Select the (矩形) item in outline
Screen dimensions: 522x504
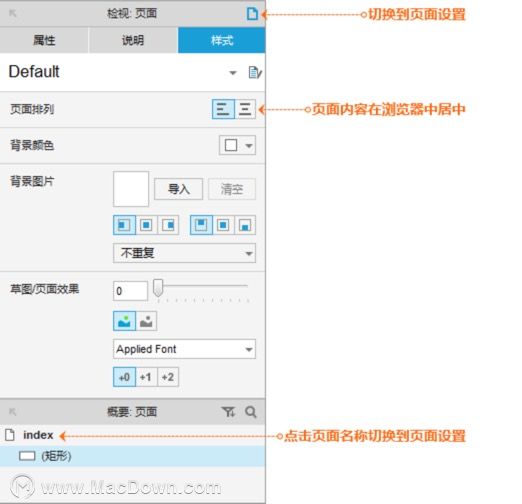pos(133,456)
